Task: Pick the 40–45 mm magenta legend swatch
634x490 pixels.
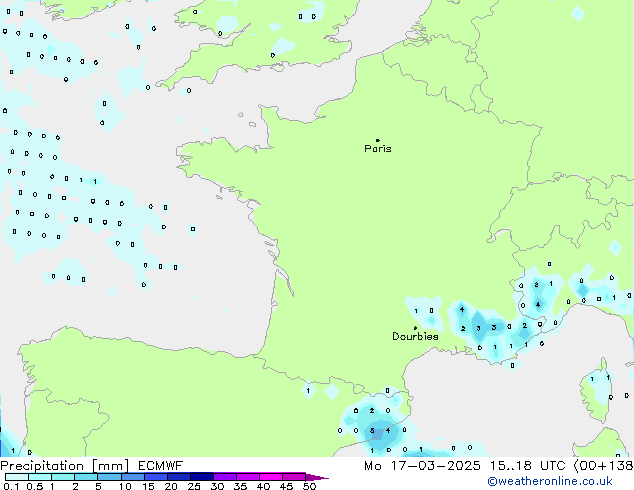Action: point(271,477)
